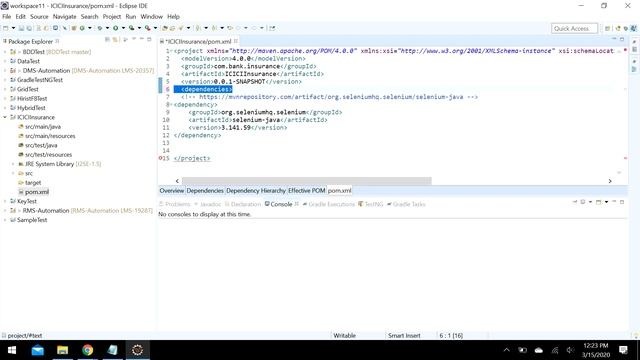This screenshot has height=360, width=640.
Task: Expand the src folder under ICICIInsurance
Action: pyautogui.click(x=13, y=173)
